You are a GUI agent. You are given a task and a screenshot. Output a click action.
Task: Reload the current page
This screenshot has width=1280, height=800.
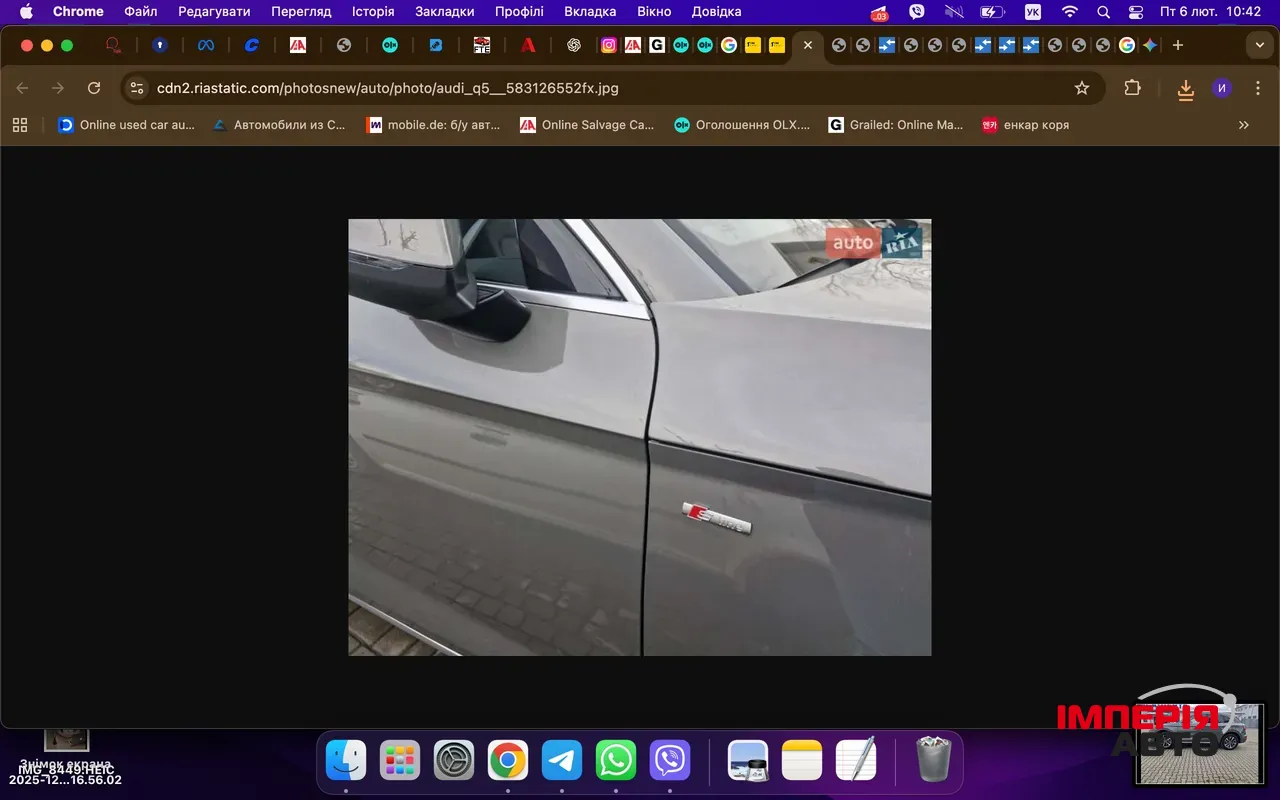(94, 88)
